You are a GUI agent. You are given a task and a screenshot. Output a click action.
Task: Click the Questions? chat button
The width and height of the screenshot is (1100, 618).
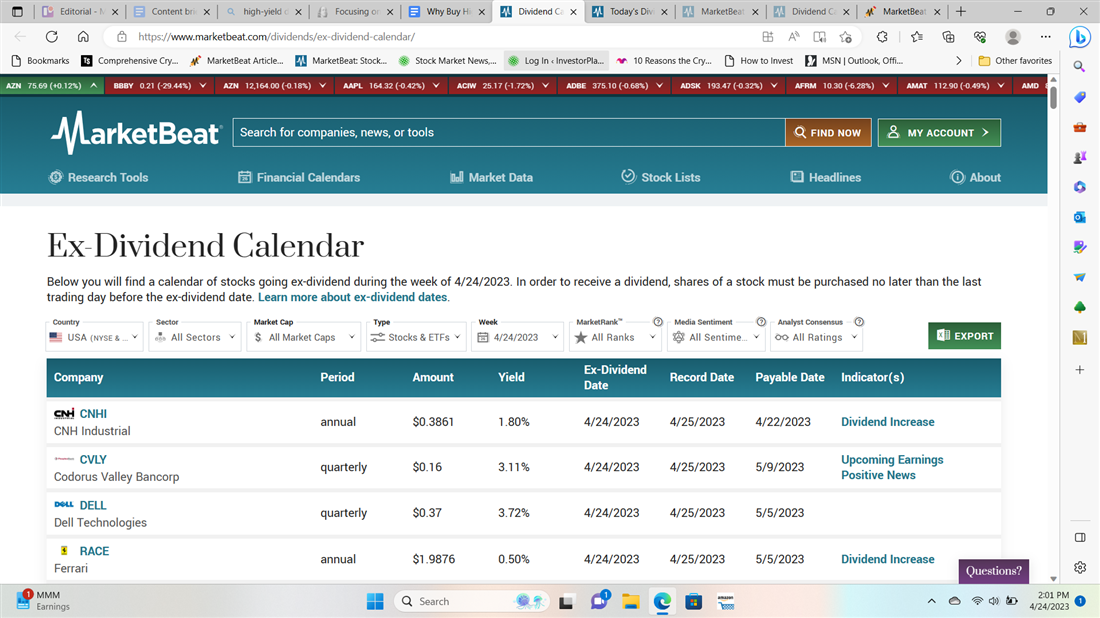[993, 571]
